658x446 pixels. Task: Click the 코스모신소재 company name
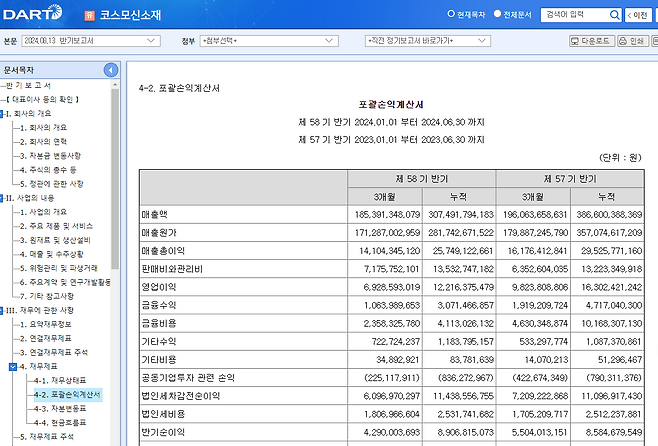tap(130, 16)
